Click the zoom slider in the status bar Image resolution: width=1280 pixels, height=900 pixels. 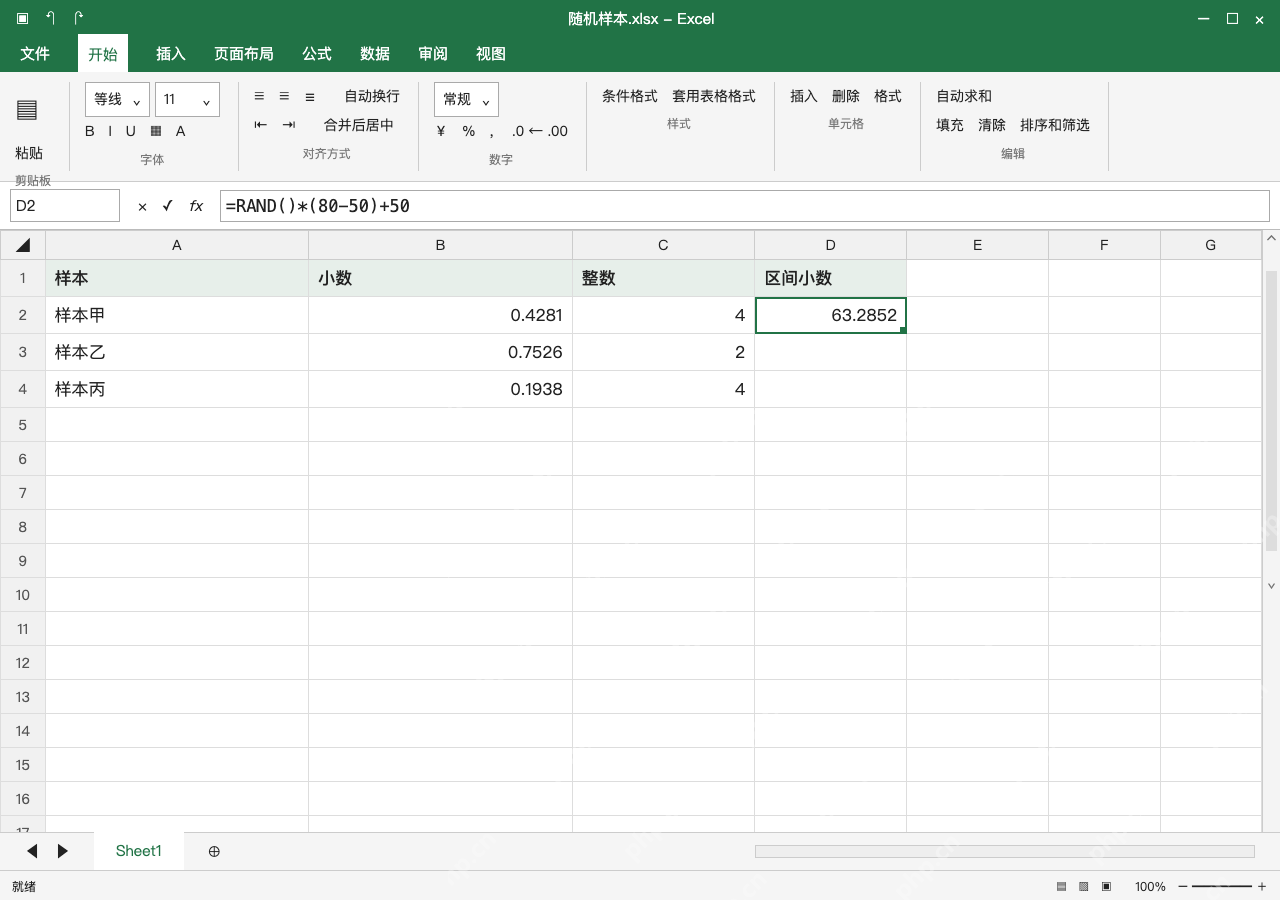tap(1222, 886)
